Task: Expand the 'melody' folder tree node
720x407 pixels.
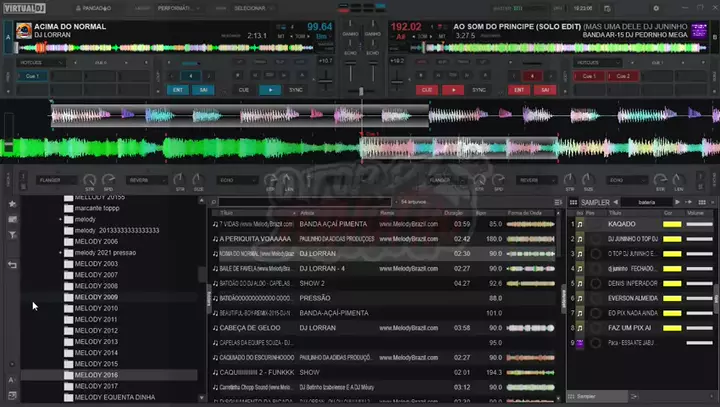Action: (60, 220)
